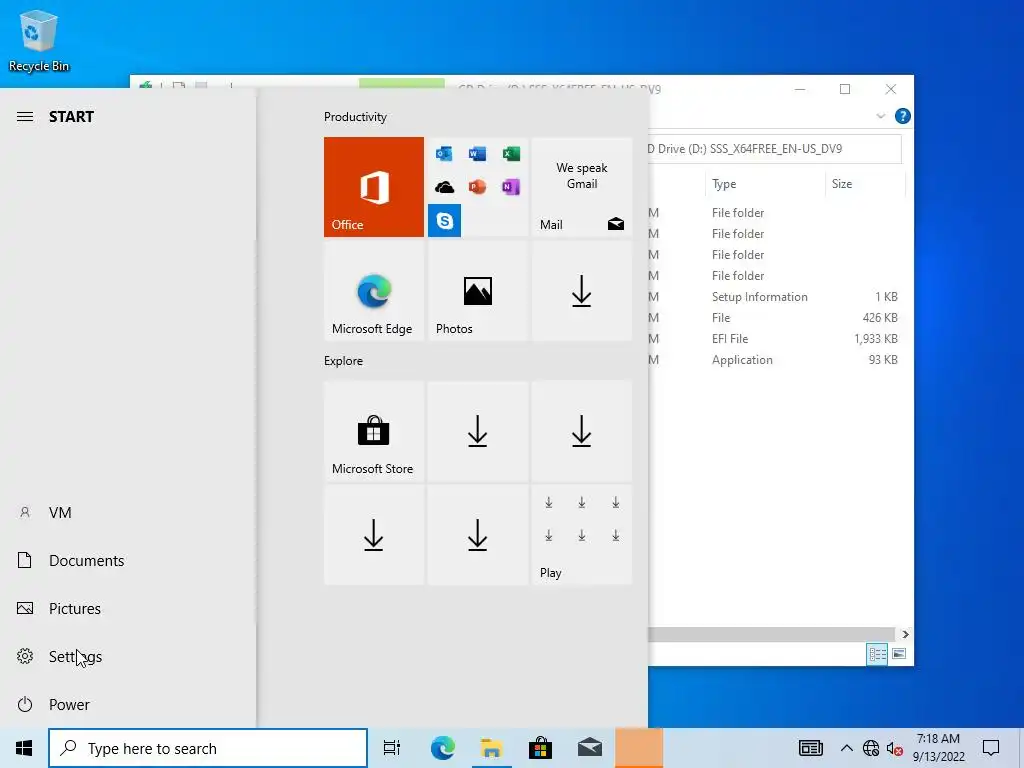1024x768 pixels.
Task: Click the right arrow of the horizontal scrollbar
Action: pyautogui.click(x=905, y=634)
